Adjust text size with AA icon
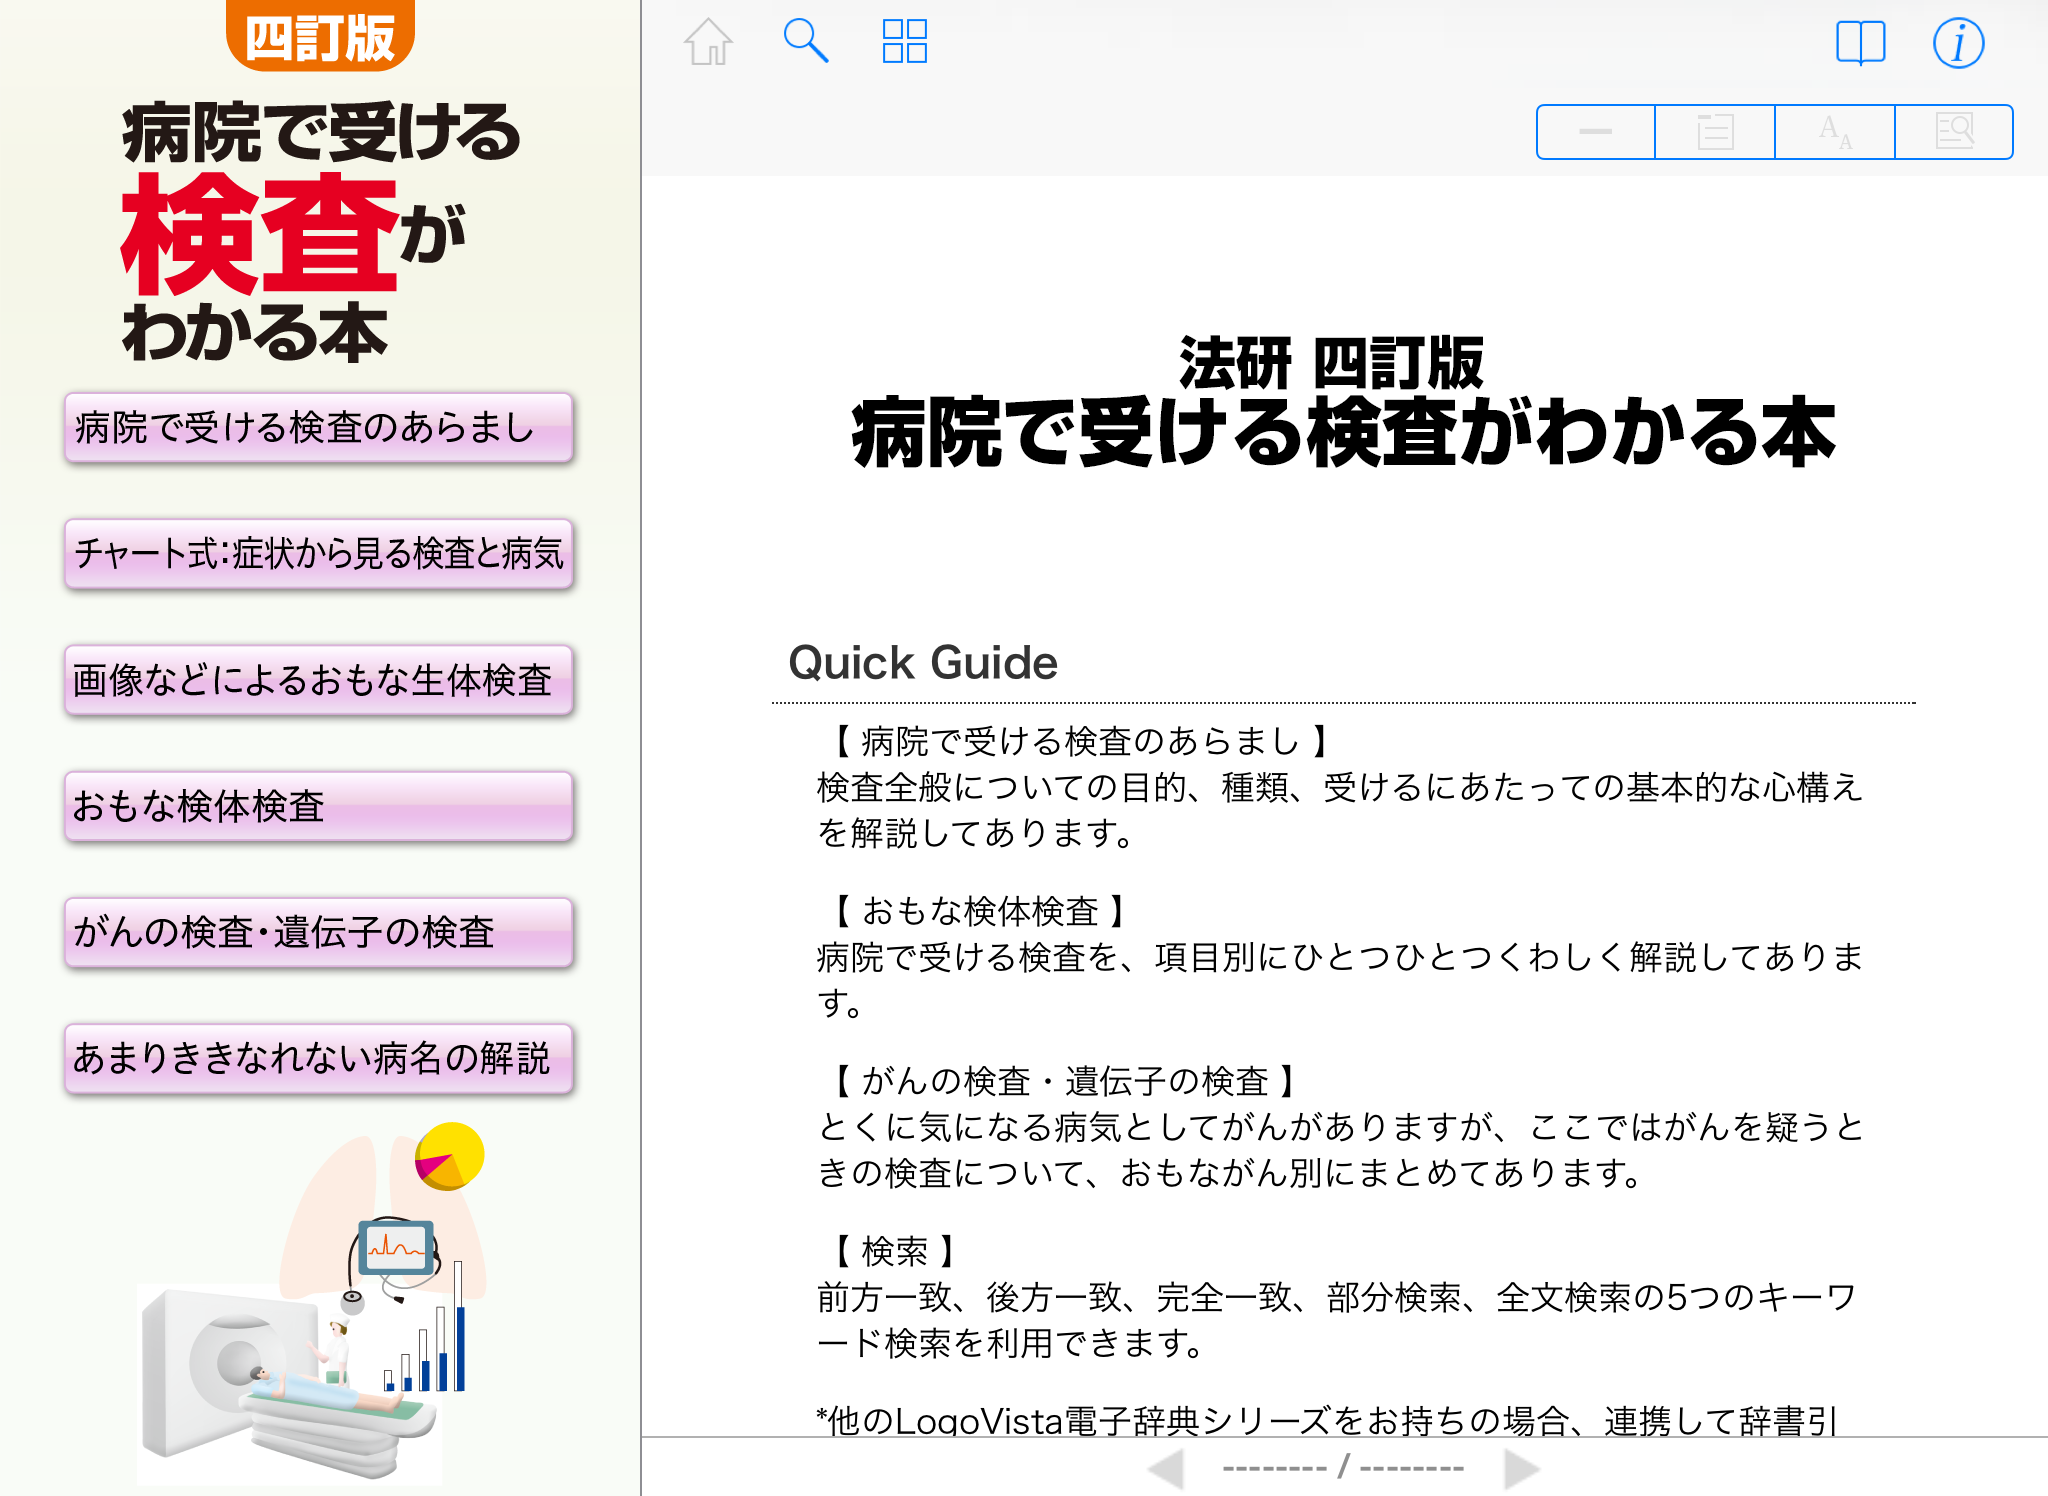2048x1496 pixels. click(1835, 132)
